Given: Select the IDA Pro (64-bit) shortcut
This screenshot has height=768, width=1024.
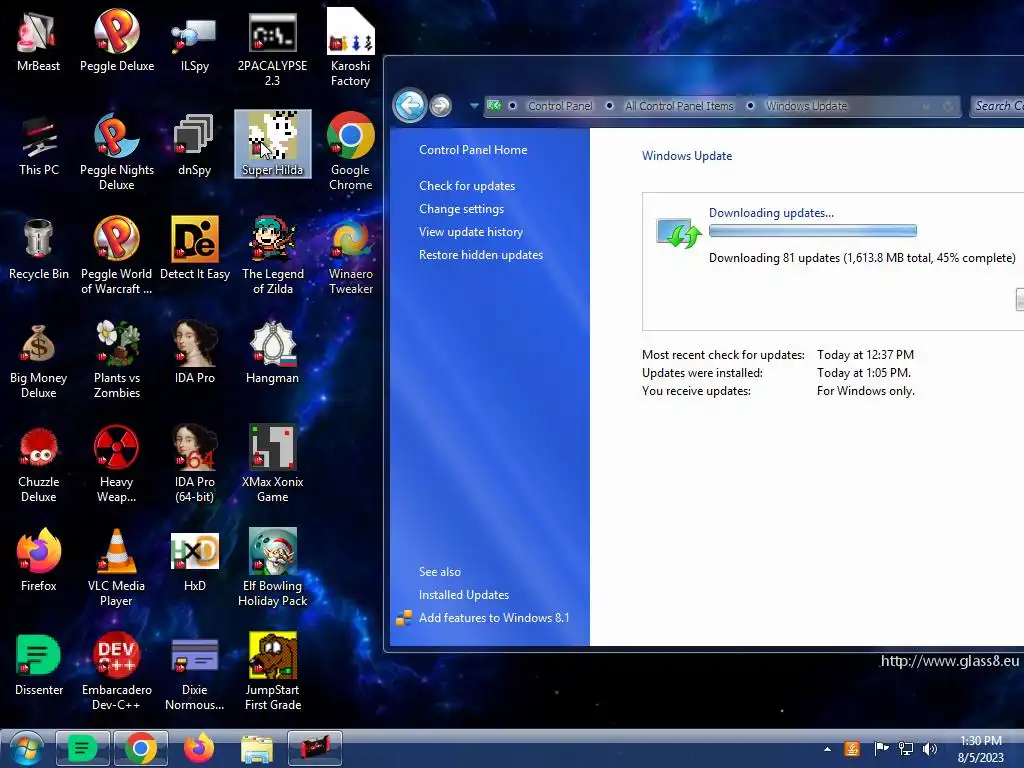Looking at the screenshot, I should tap(195, 464).
